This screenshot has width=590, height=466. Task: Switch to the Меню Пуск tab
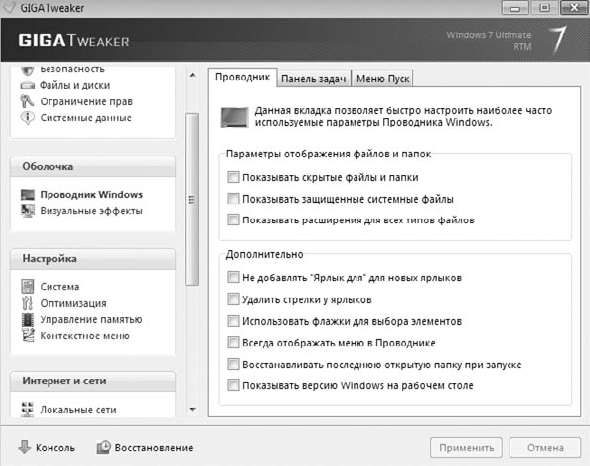tap(382, 79)
